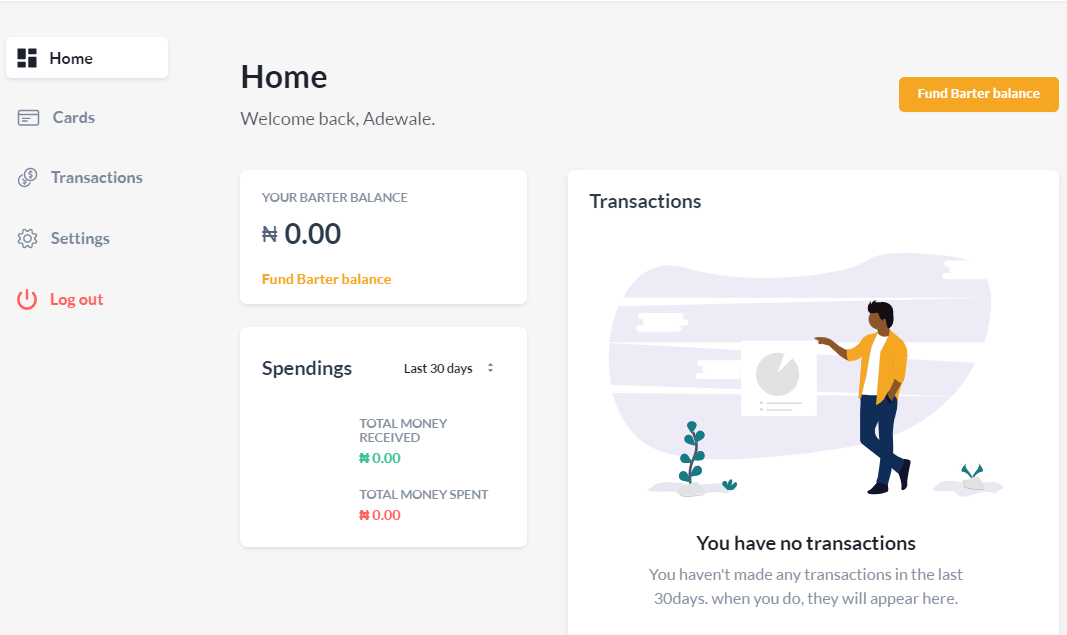Click the green Naira icon under money received
The height and width of the screenshot is (635, 1067).
(364, 458)
